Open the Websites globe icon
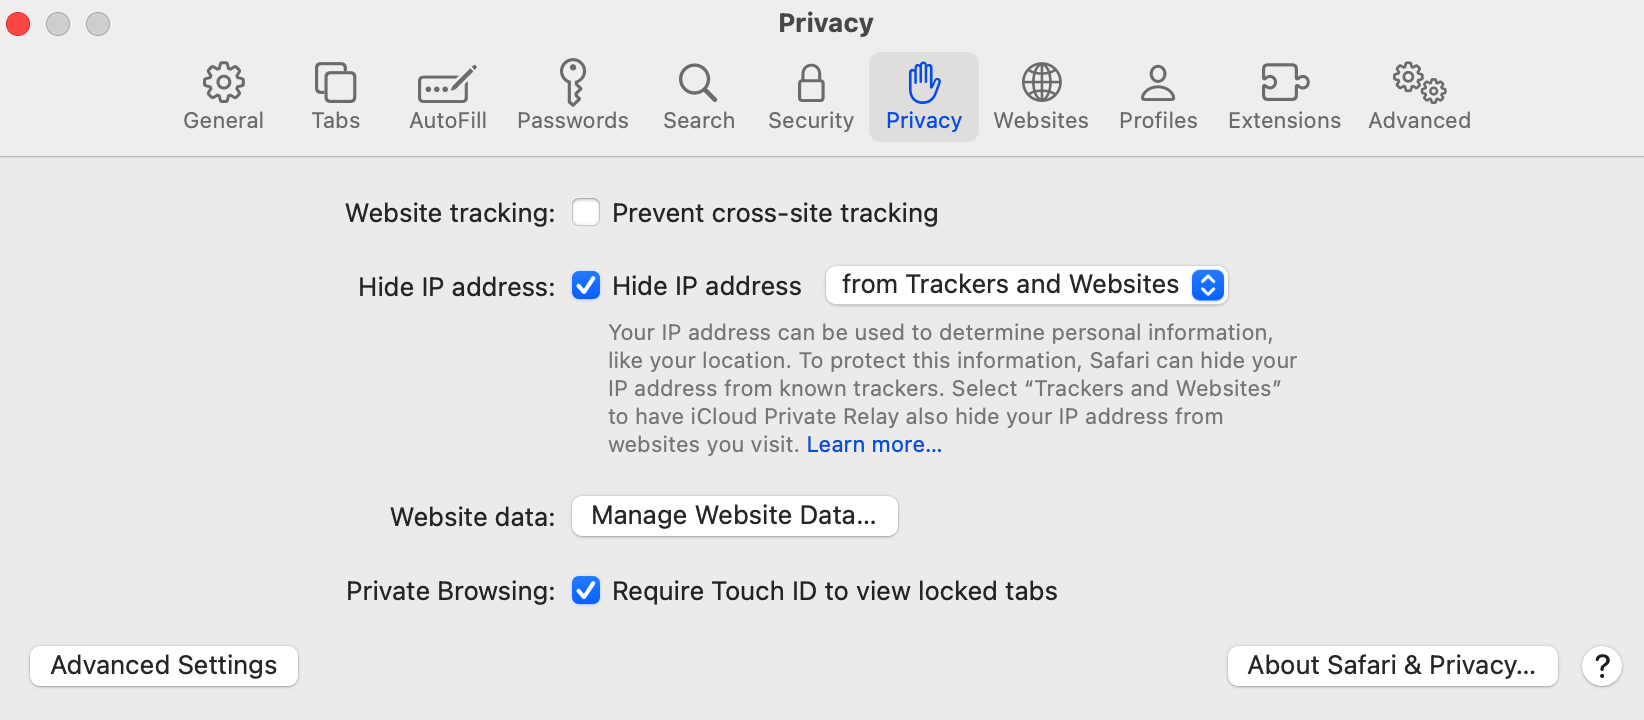This screenshot has height=720, width=1644. coord(1041,83)
